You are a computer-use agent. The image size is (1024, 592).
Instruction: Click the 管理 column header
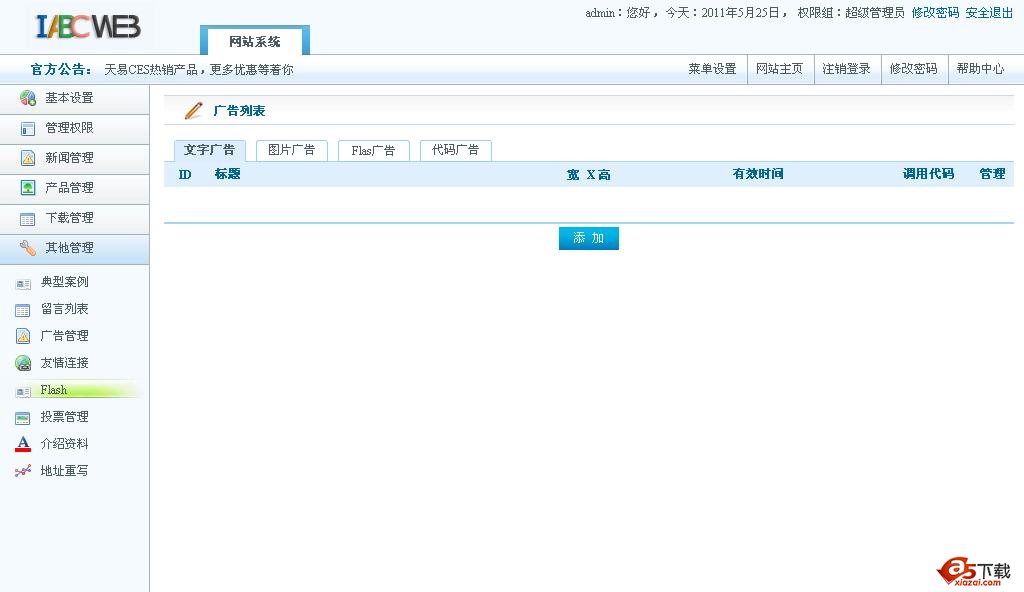[x=992, y=174]
